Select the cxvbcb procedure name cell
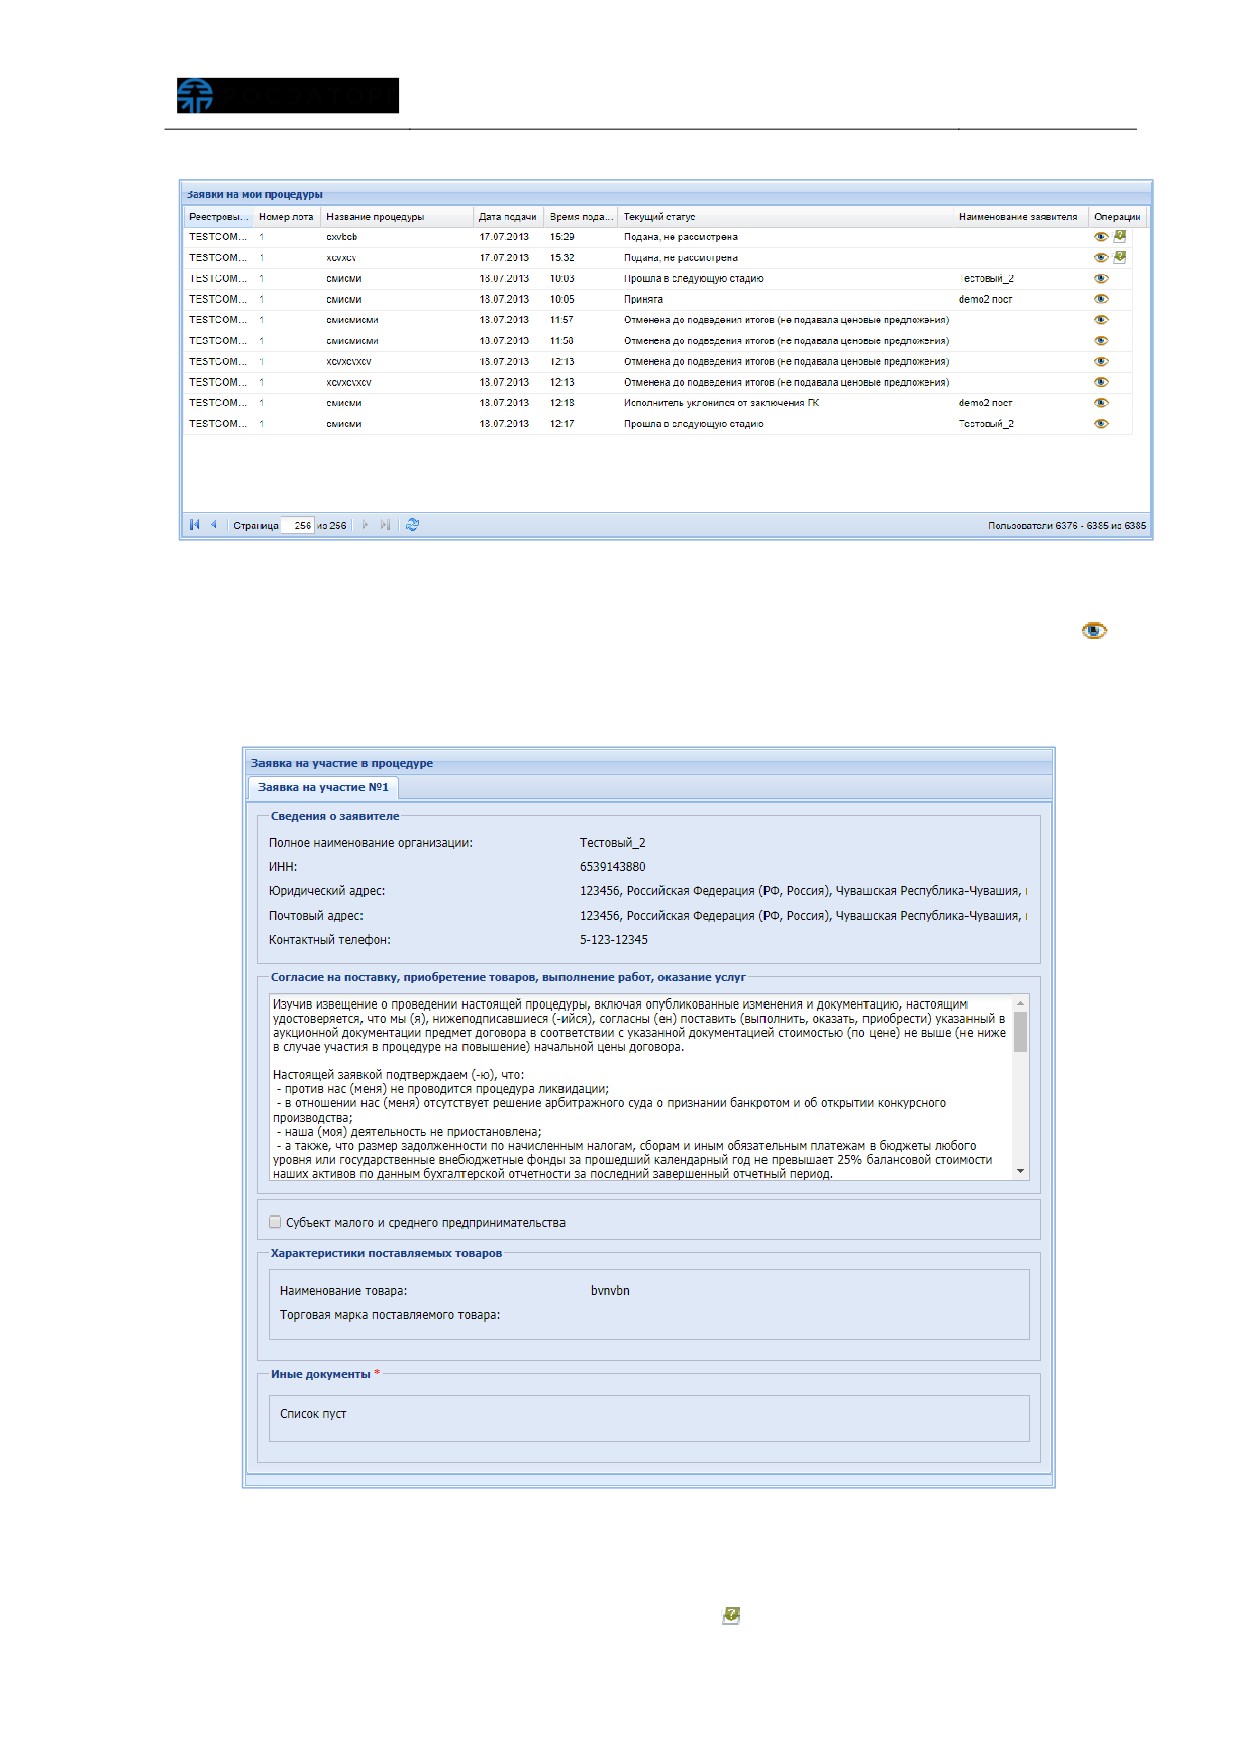Screen dimensions: 1239x1752 point(341,237)
